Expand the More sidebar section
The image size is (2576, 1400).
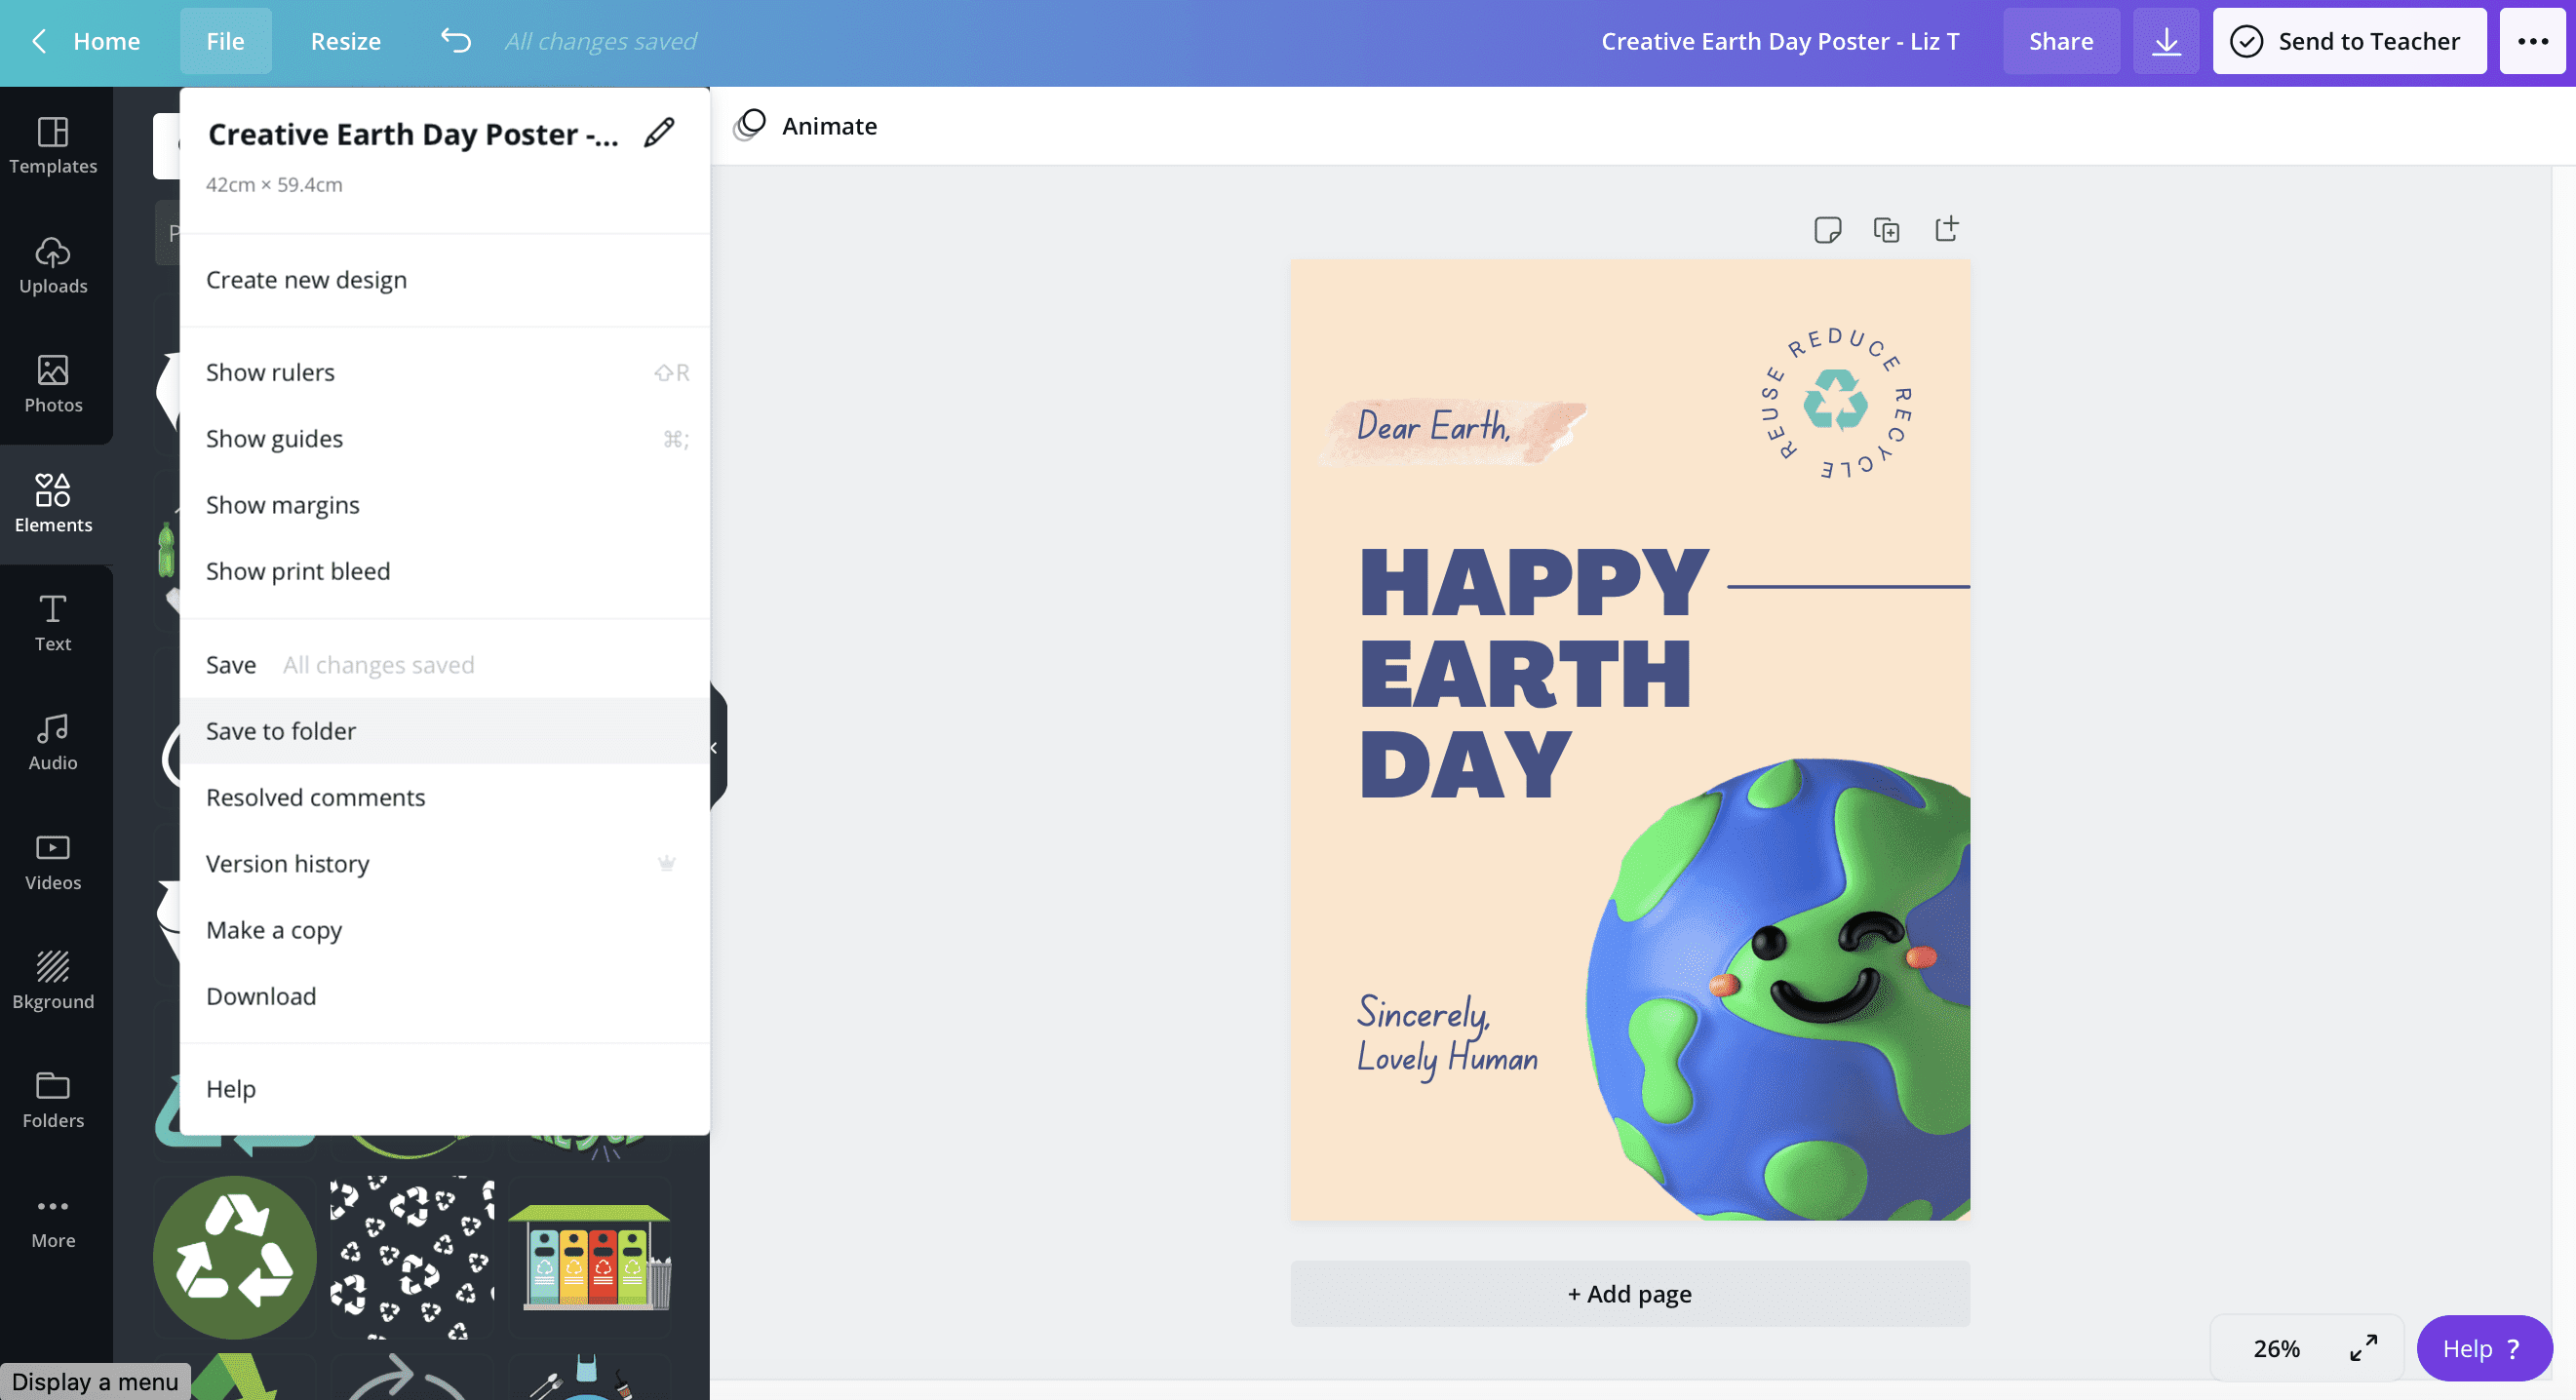(x=52, y=1219)
